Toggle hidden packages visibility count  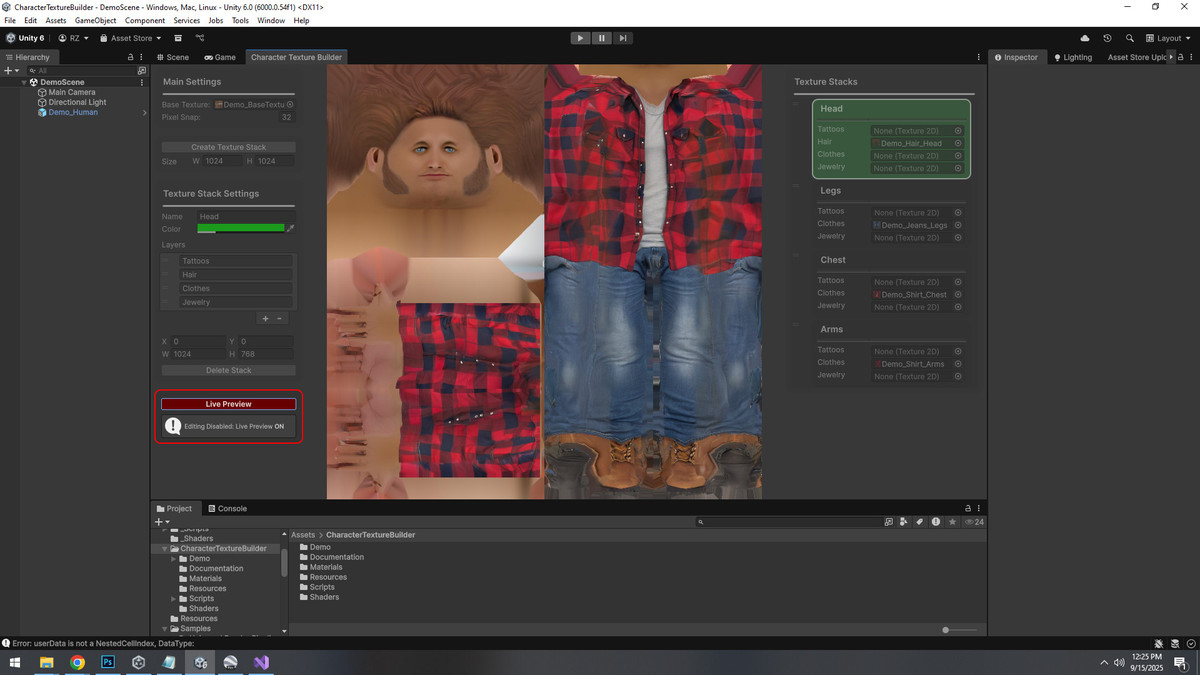(973, 522)
